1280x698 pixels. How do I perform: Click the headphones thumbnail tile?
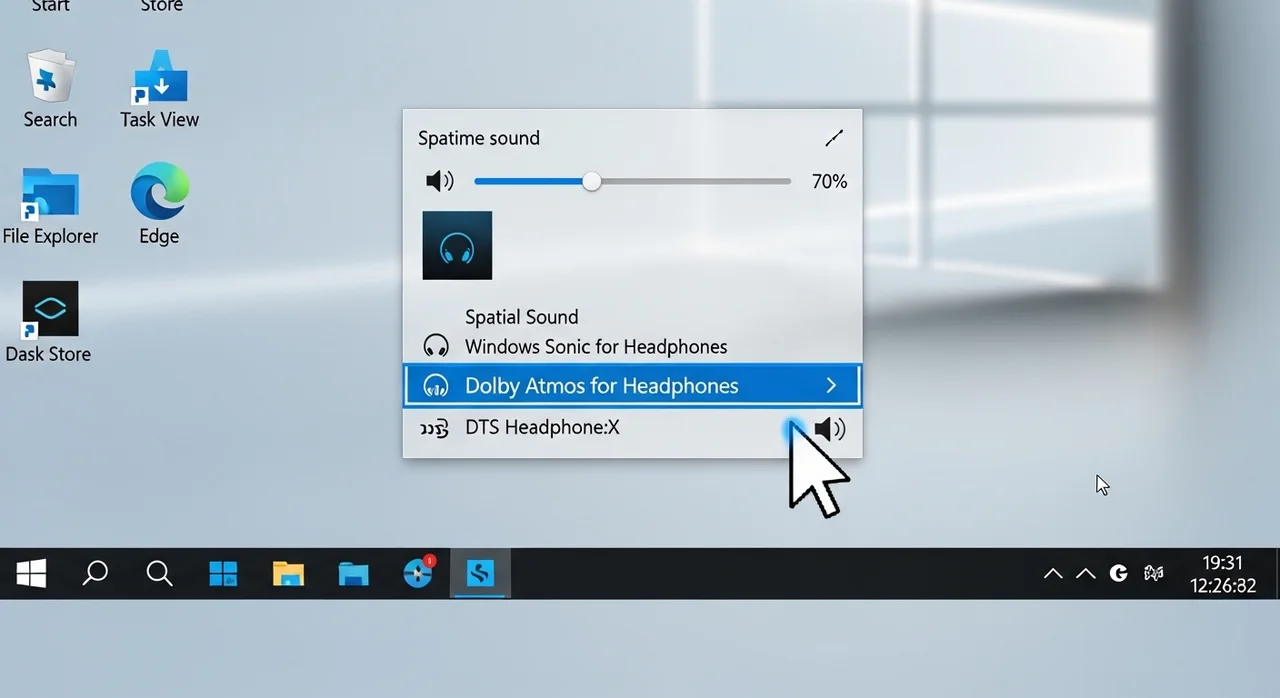click(457, 245)
